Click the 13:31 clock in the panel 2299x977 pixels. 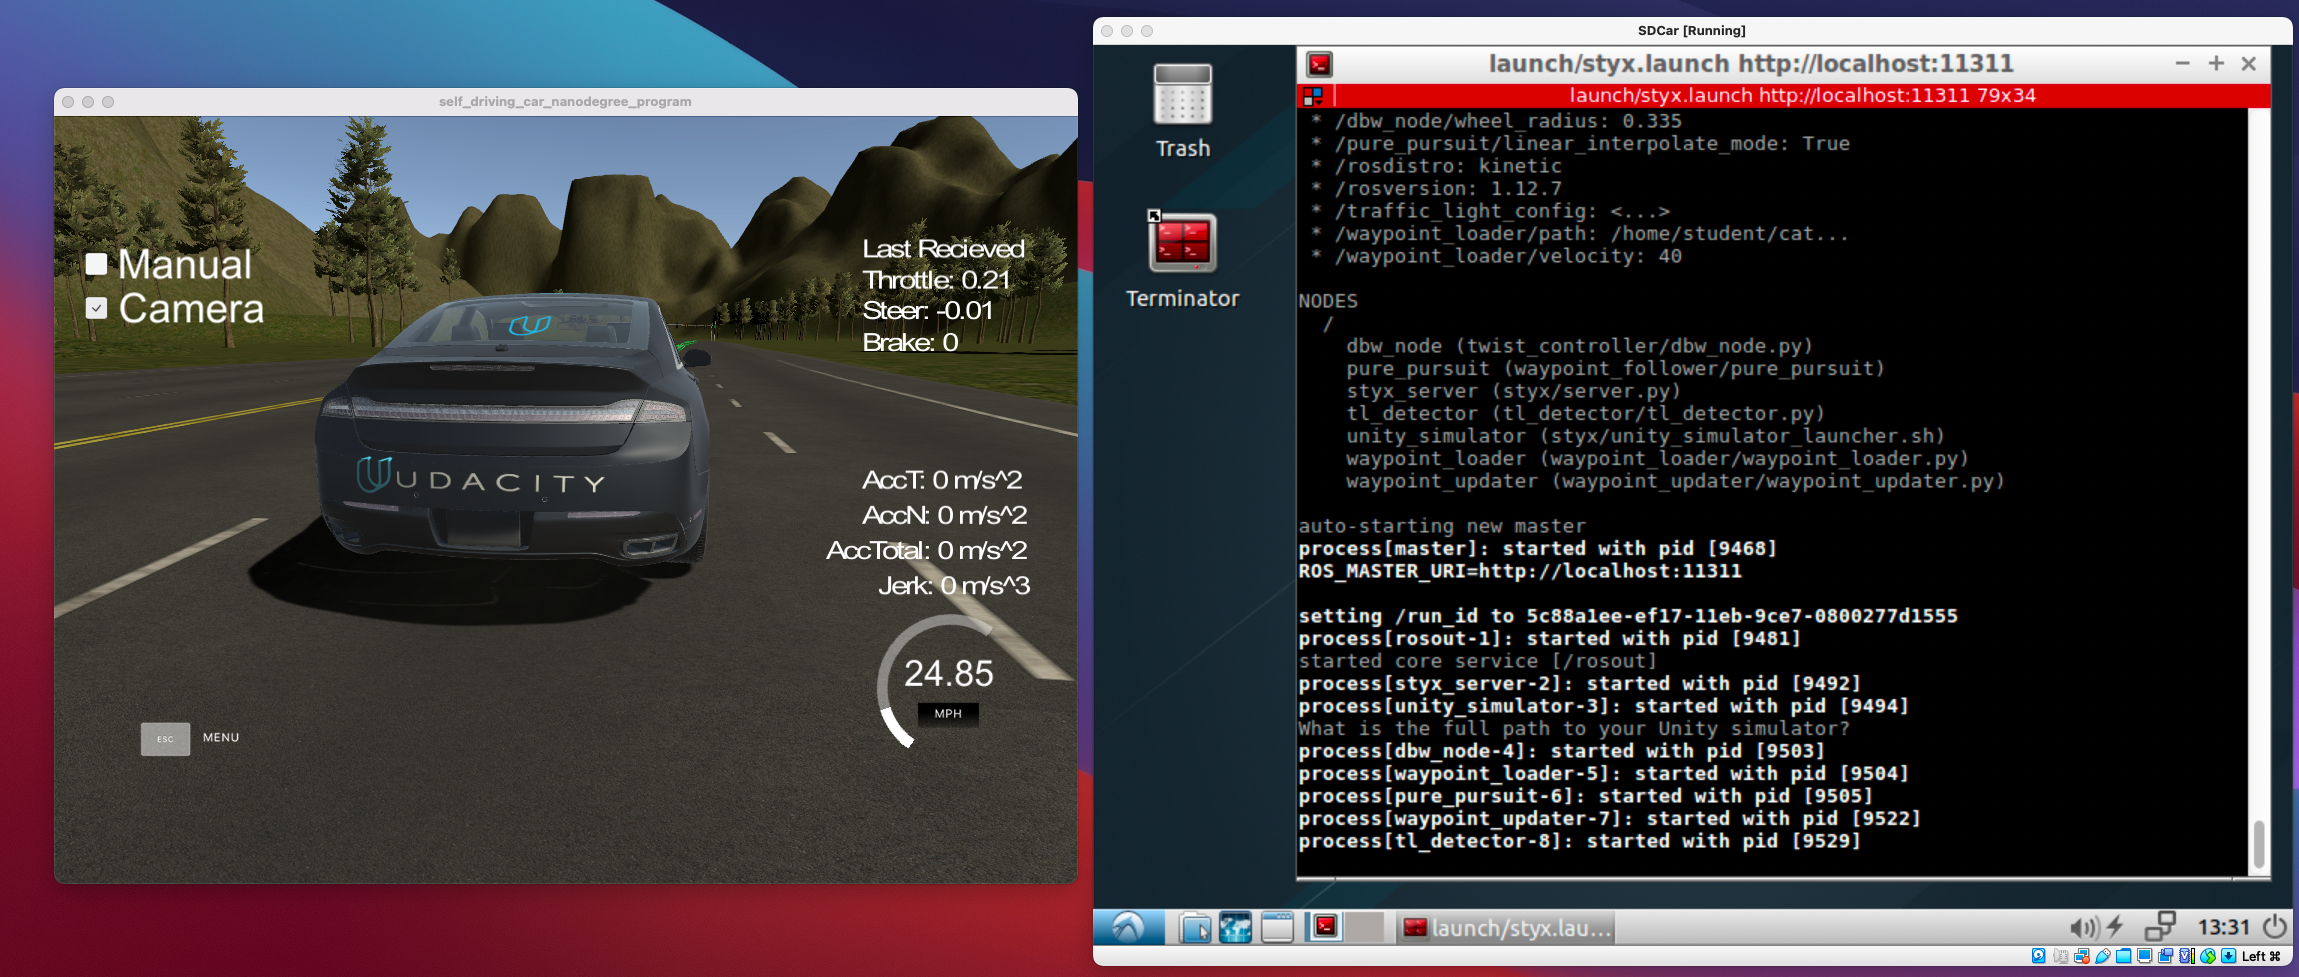(2223, 928)
